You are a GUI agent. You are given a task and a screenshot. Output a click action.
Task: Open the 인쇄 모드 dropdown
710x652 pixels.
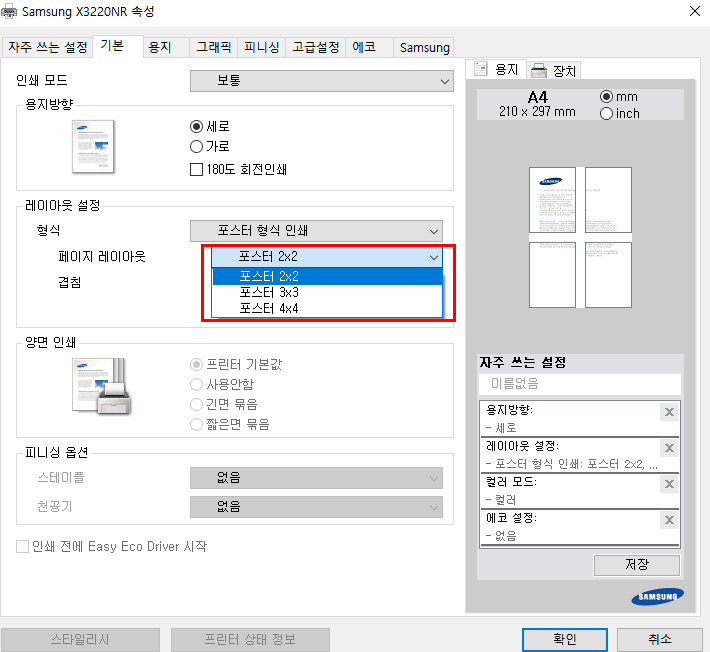click(321, 81)
